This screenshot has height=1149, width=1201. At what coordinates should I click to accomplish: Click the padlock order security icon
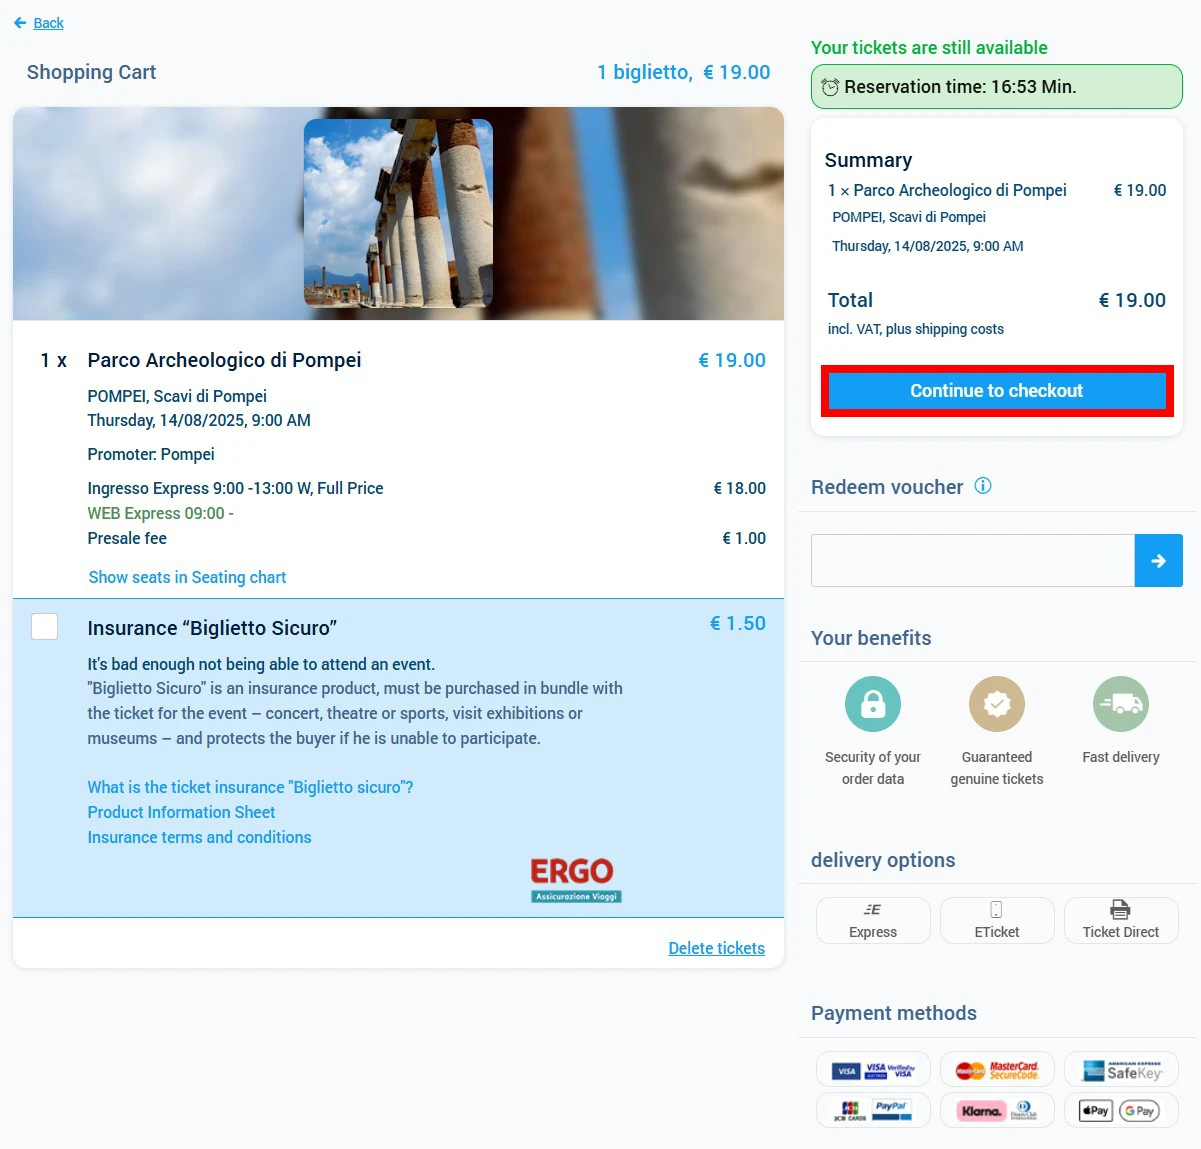pyautogui.click(x=872, y=704)
